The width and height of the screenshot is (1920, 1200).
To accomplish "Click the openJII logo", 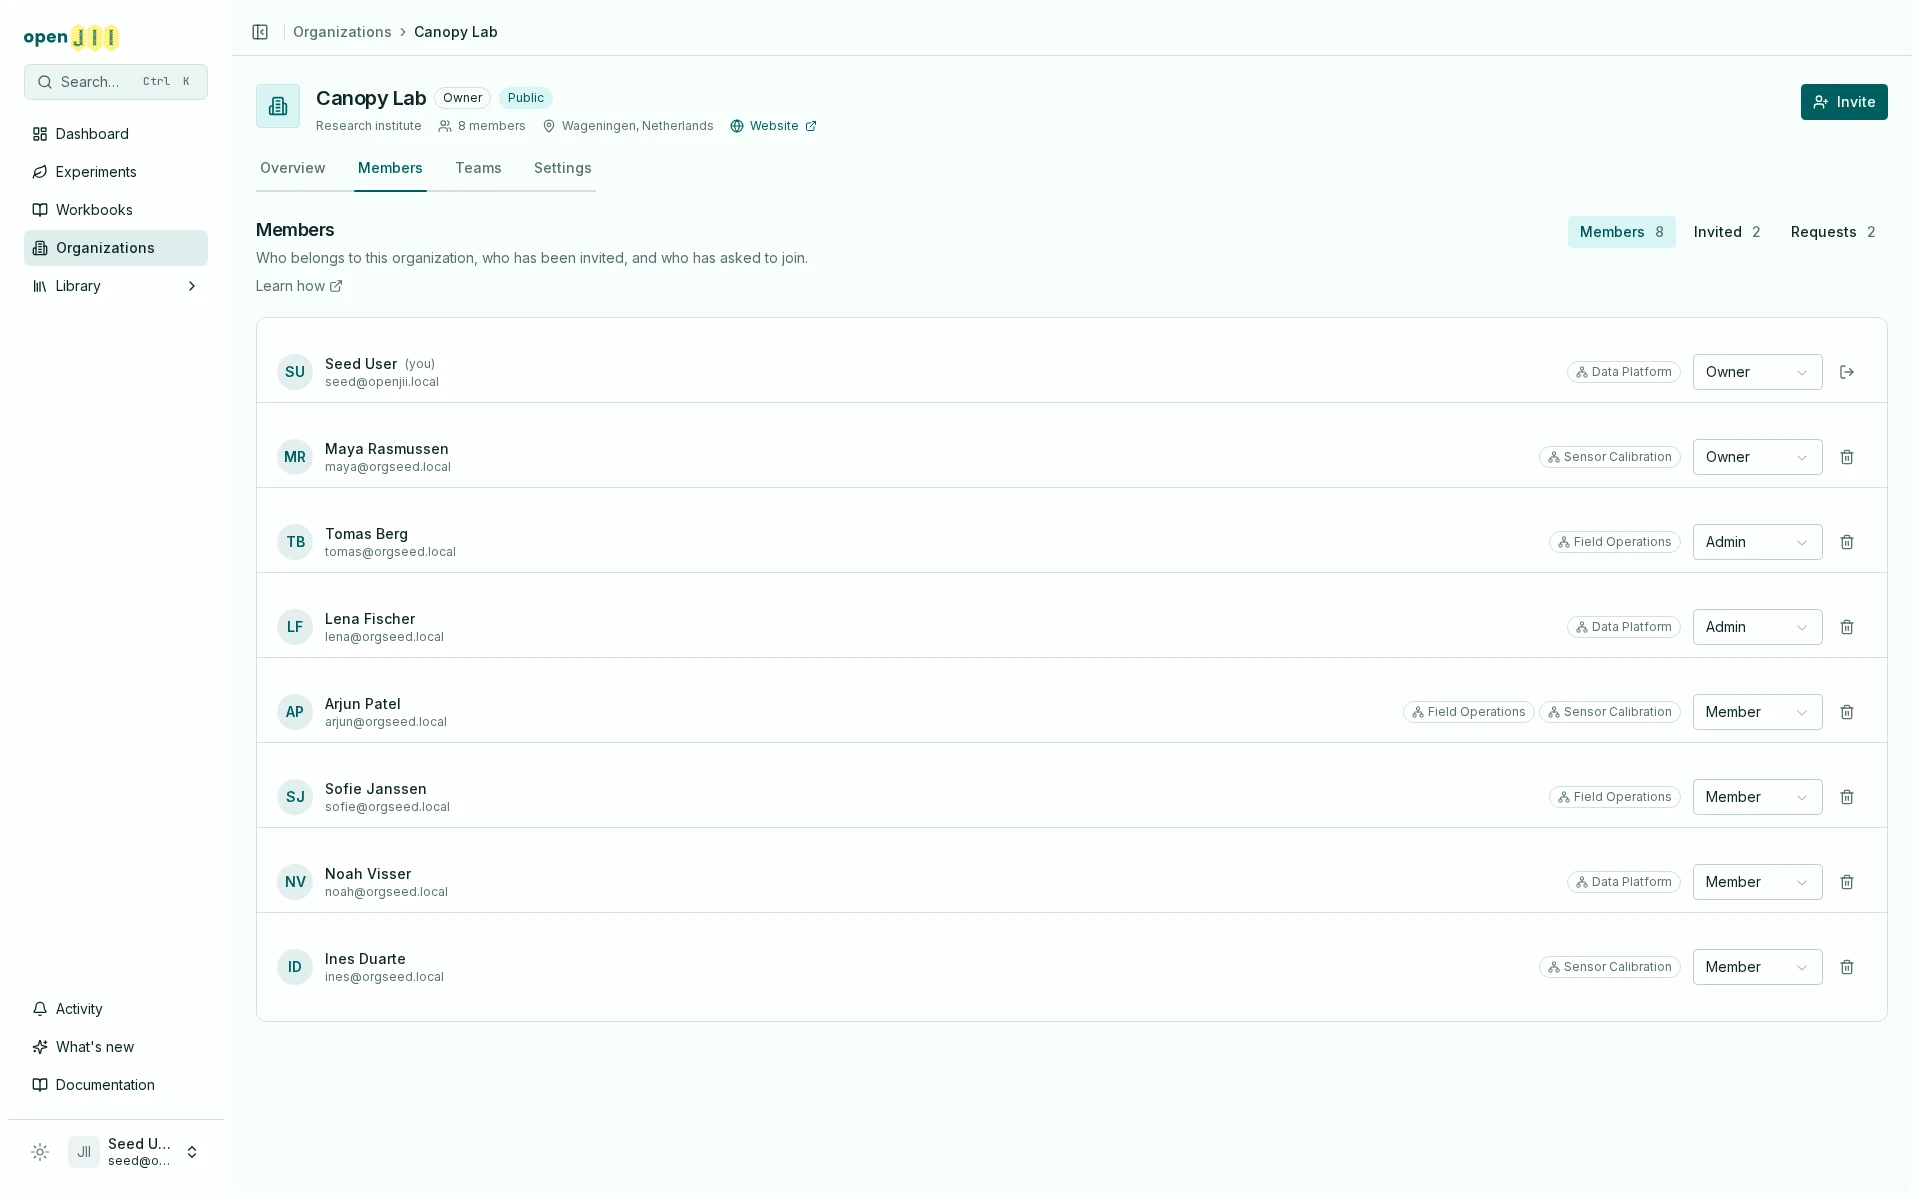I will click(x=72, y=38).
